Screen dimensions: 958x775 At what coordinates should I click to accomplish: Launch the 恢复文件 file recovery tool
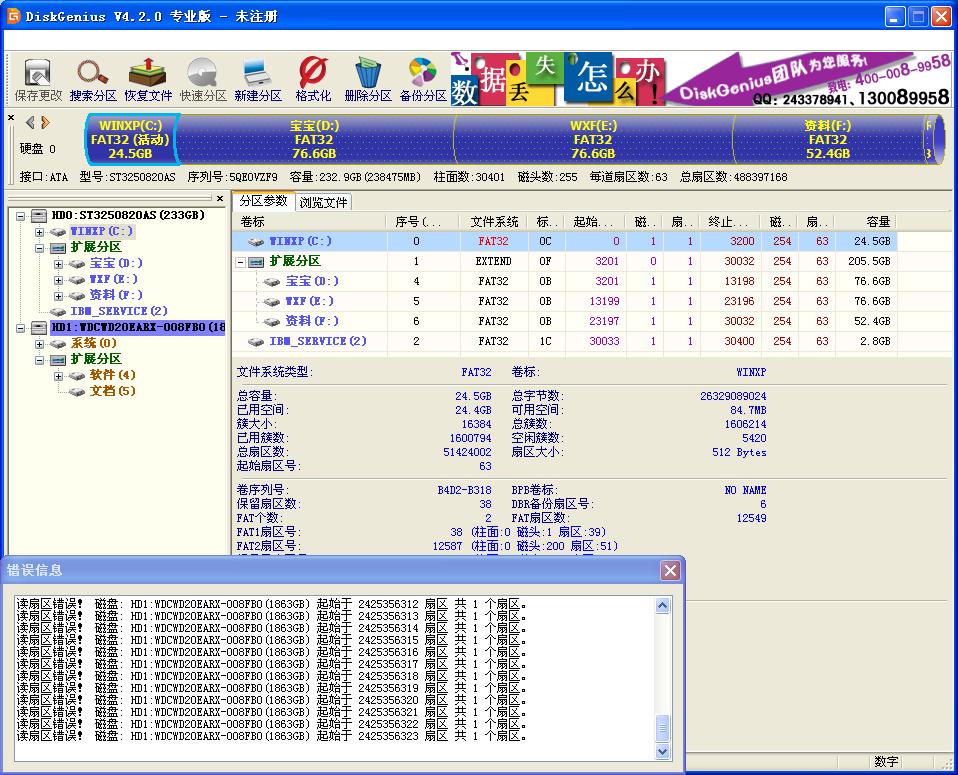pos(148,79)
